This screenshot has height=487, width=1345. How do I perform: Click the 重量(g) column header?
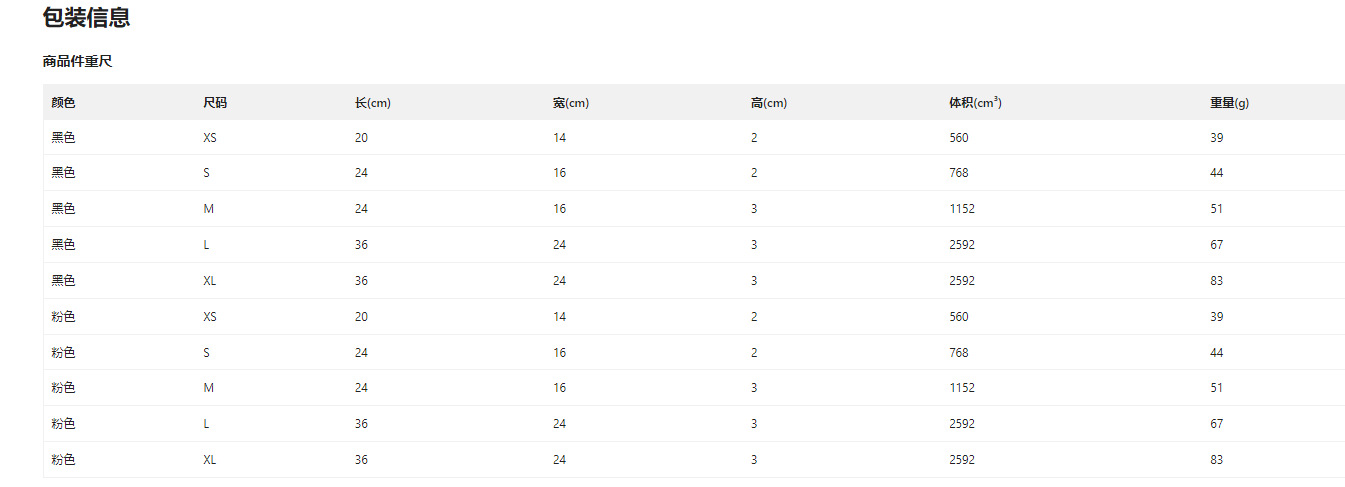[x=1229, y=103]
